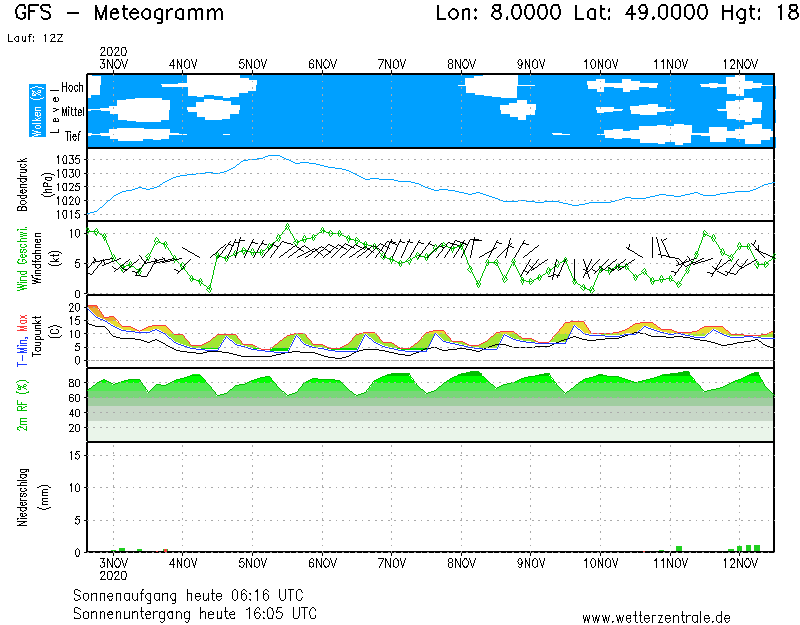Screen dimensions: 800x625
Task: Select the 10 tick on the precipitation axis
Action: [75, 488]
